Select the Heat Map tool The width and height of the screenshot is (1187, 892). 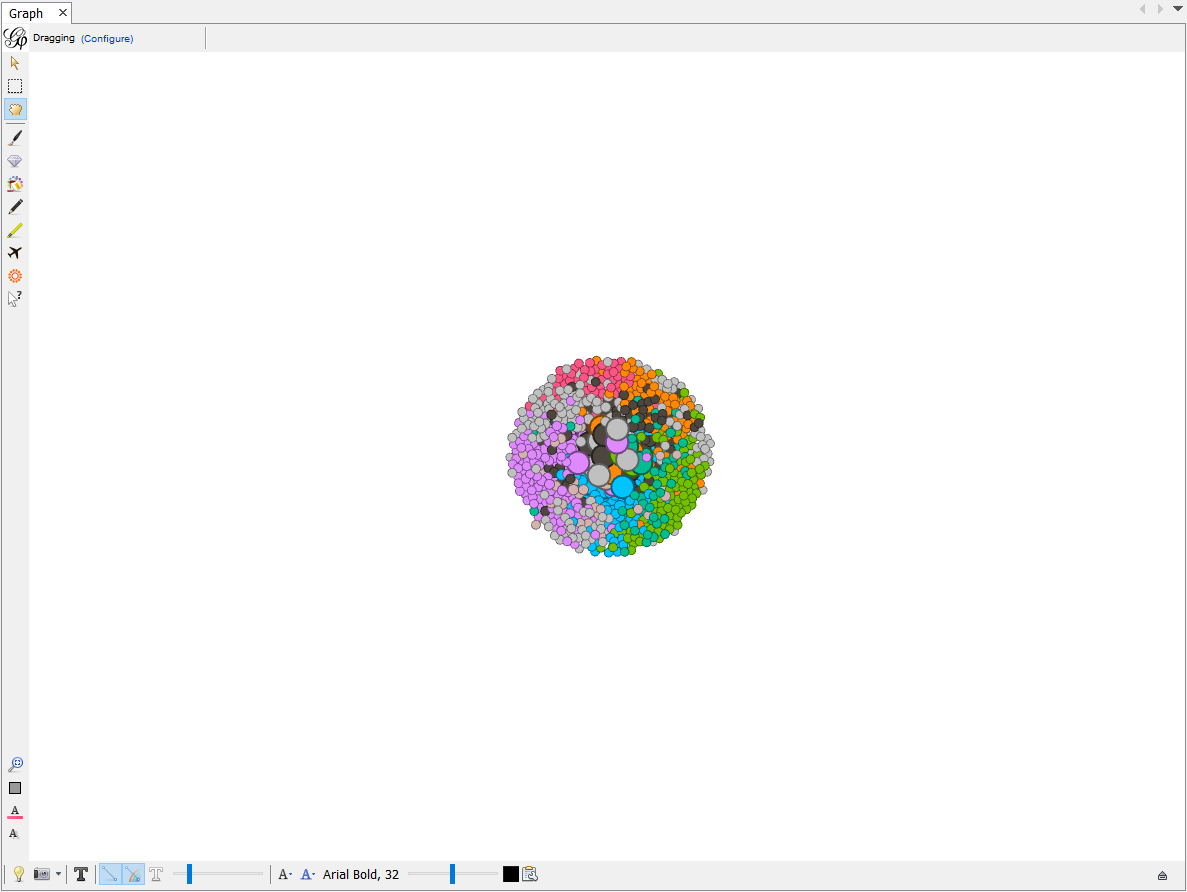15,276
